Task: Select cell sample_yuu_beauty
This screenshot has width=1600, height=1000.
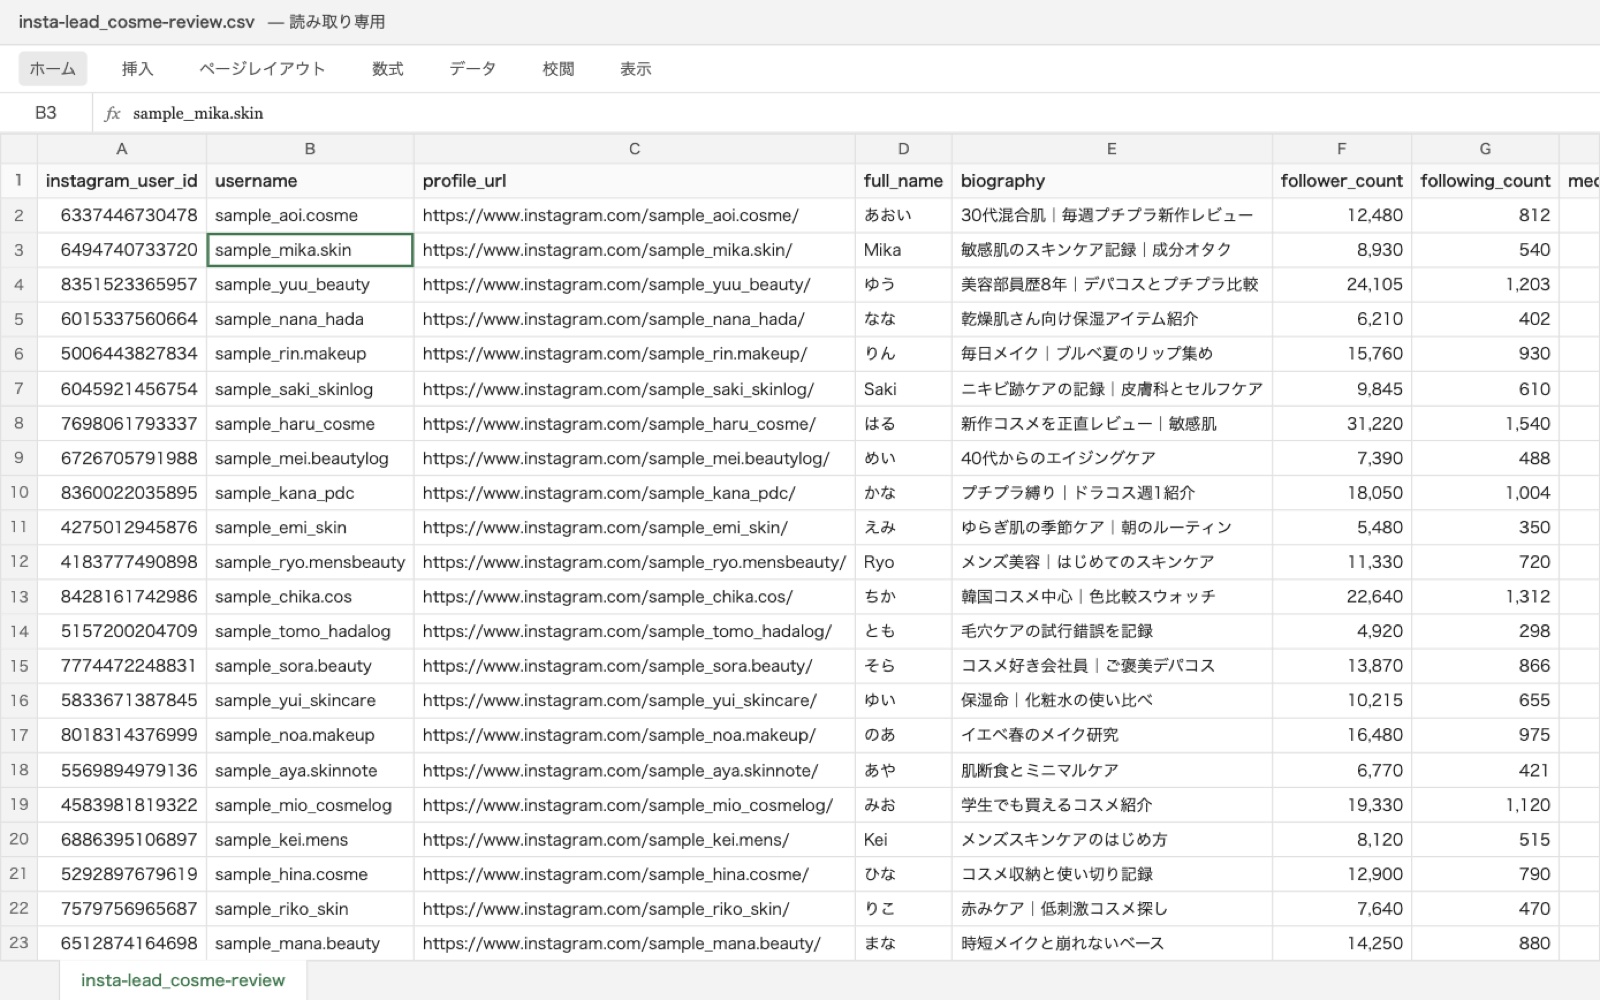Action: [x=310, y=284]
